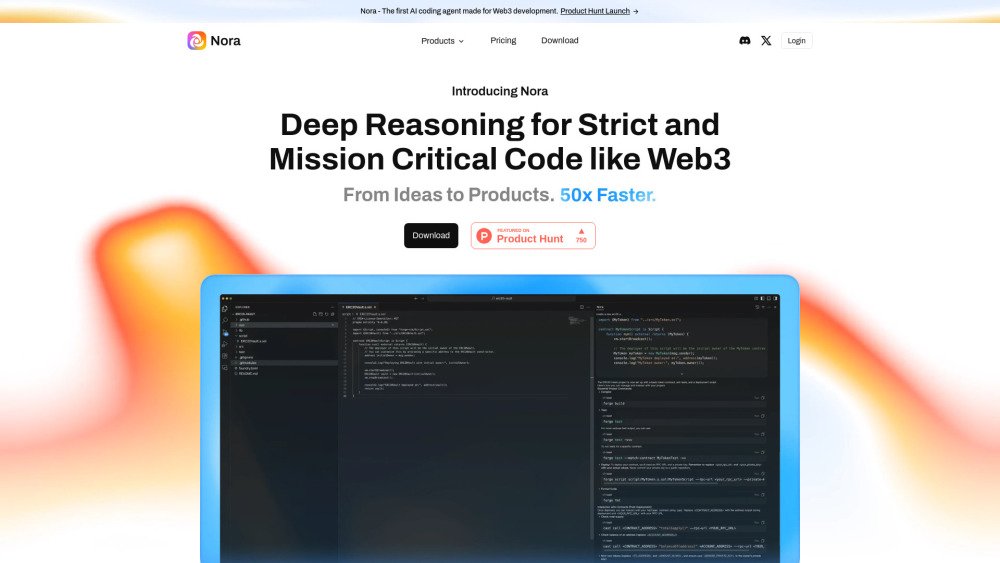Click the Product Hunt upvote count
The width and height of the screenshot is (1000, 563).
[581, 236]
